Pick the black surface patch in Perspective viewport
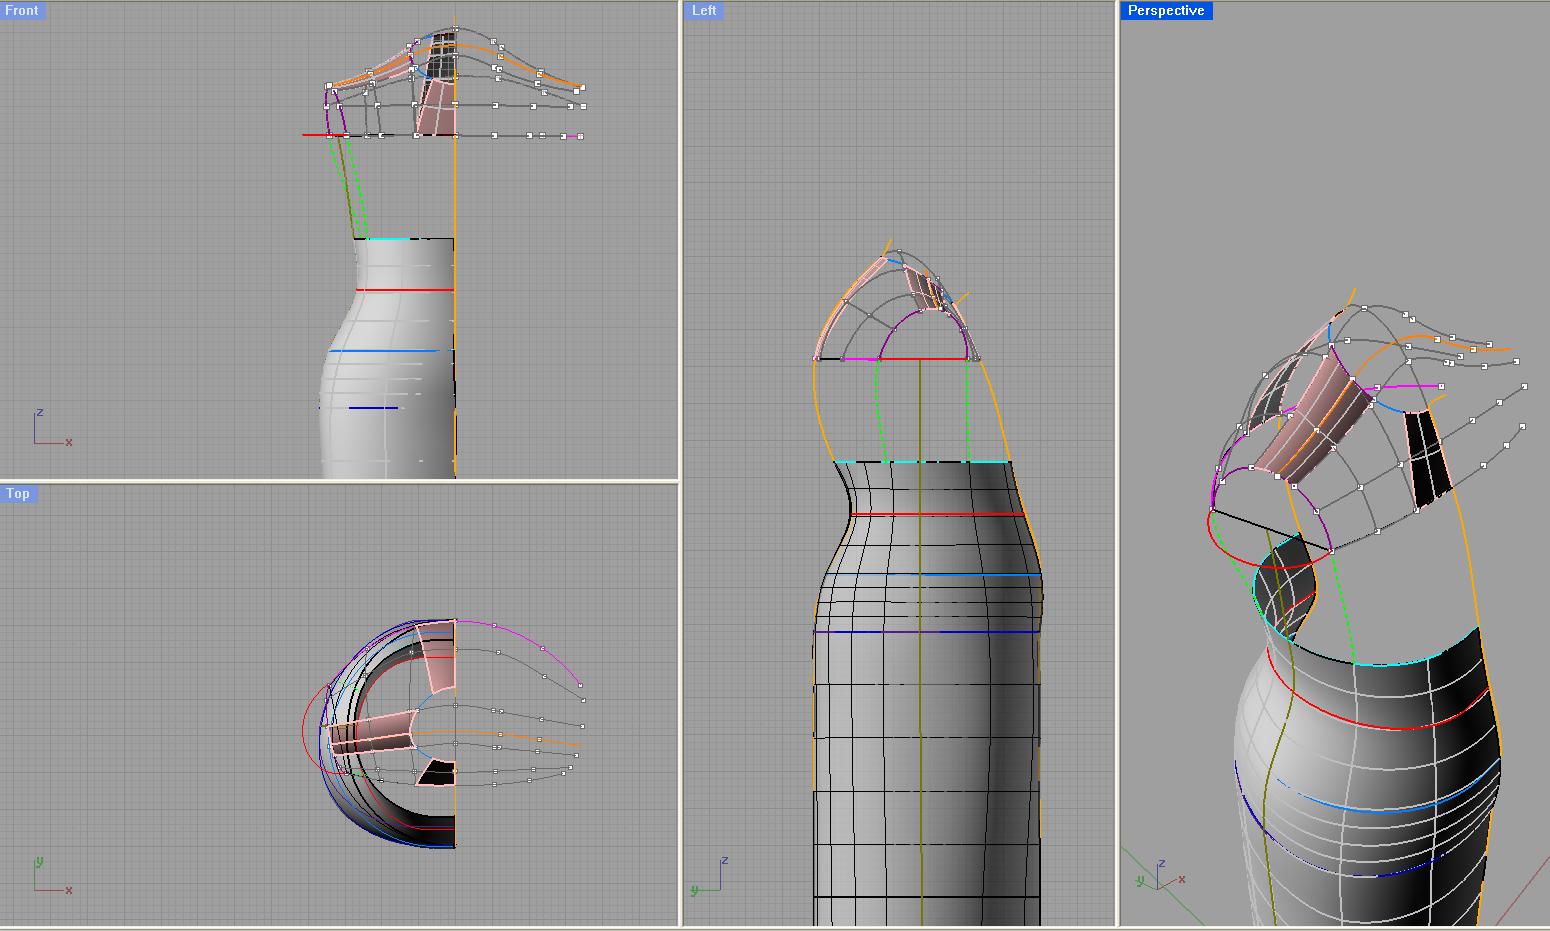 [x=1426, y=453]
